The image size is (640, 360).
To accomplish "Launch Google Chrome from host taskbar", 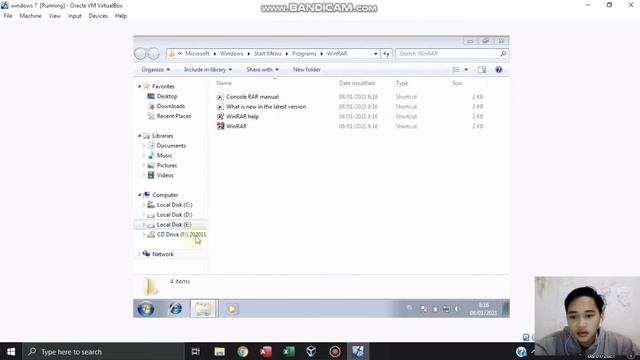I will pos(242,351).
